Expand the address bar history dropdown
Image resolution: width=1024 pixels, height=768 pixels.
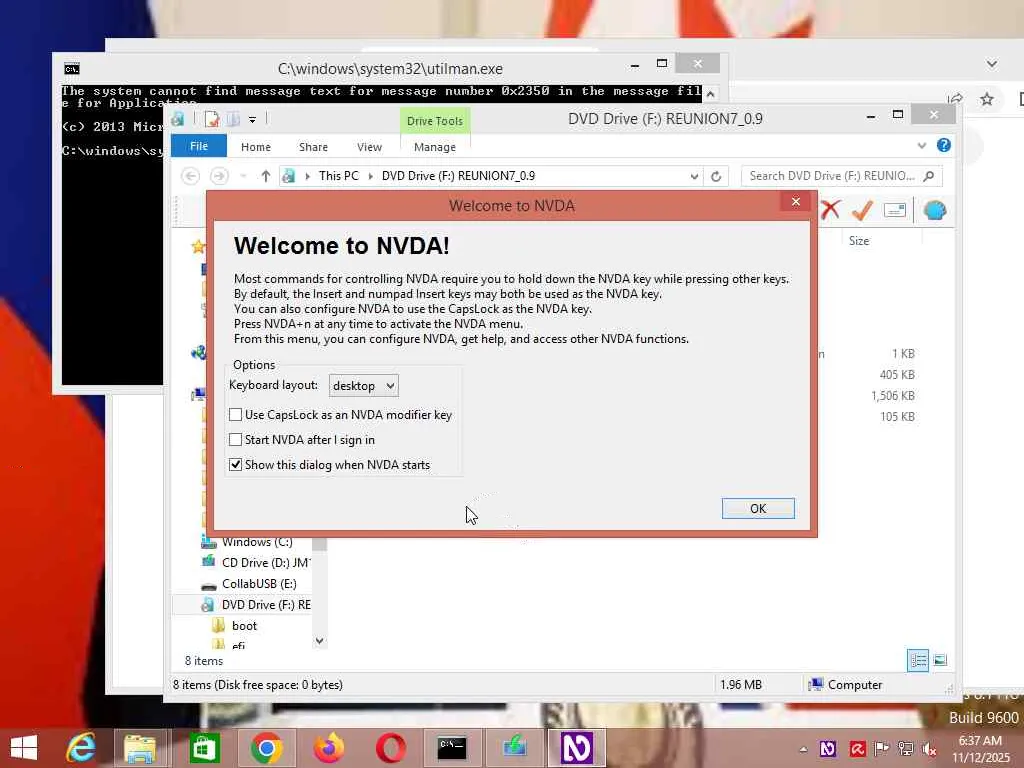tap(694, 176)
